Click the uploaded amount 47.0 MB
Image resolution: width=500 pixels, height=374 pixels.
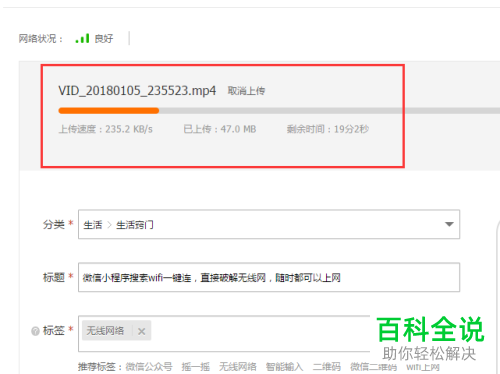point(238,129)
